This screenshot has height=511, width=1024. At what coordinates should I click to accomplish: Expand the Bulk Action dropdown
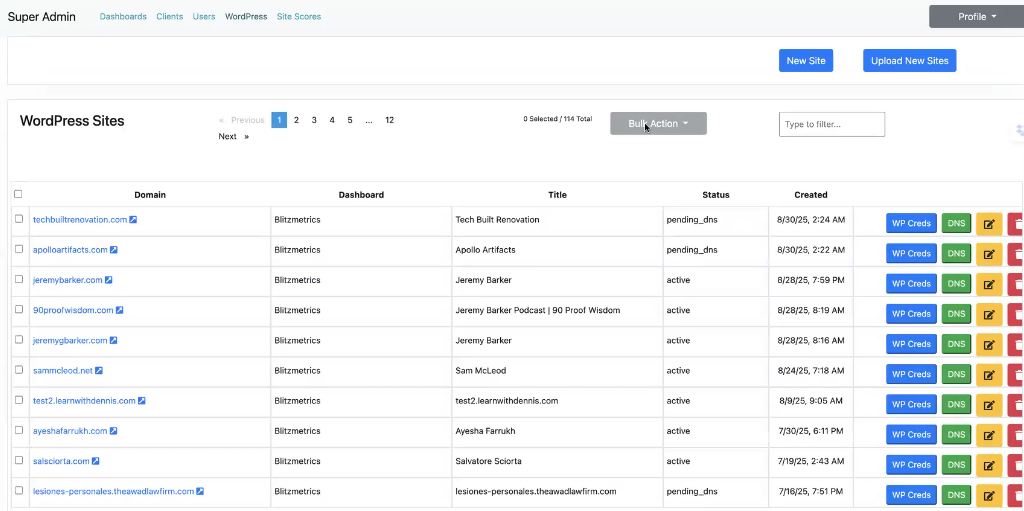(x=658, y=123)
